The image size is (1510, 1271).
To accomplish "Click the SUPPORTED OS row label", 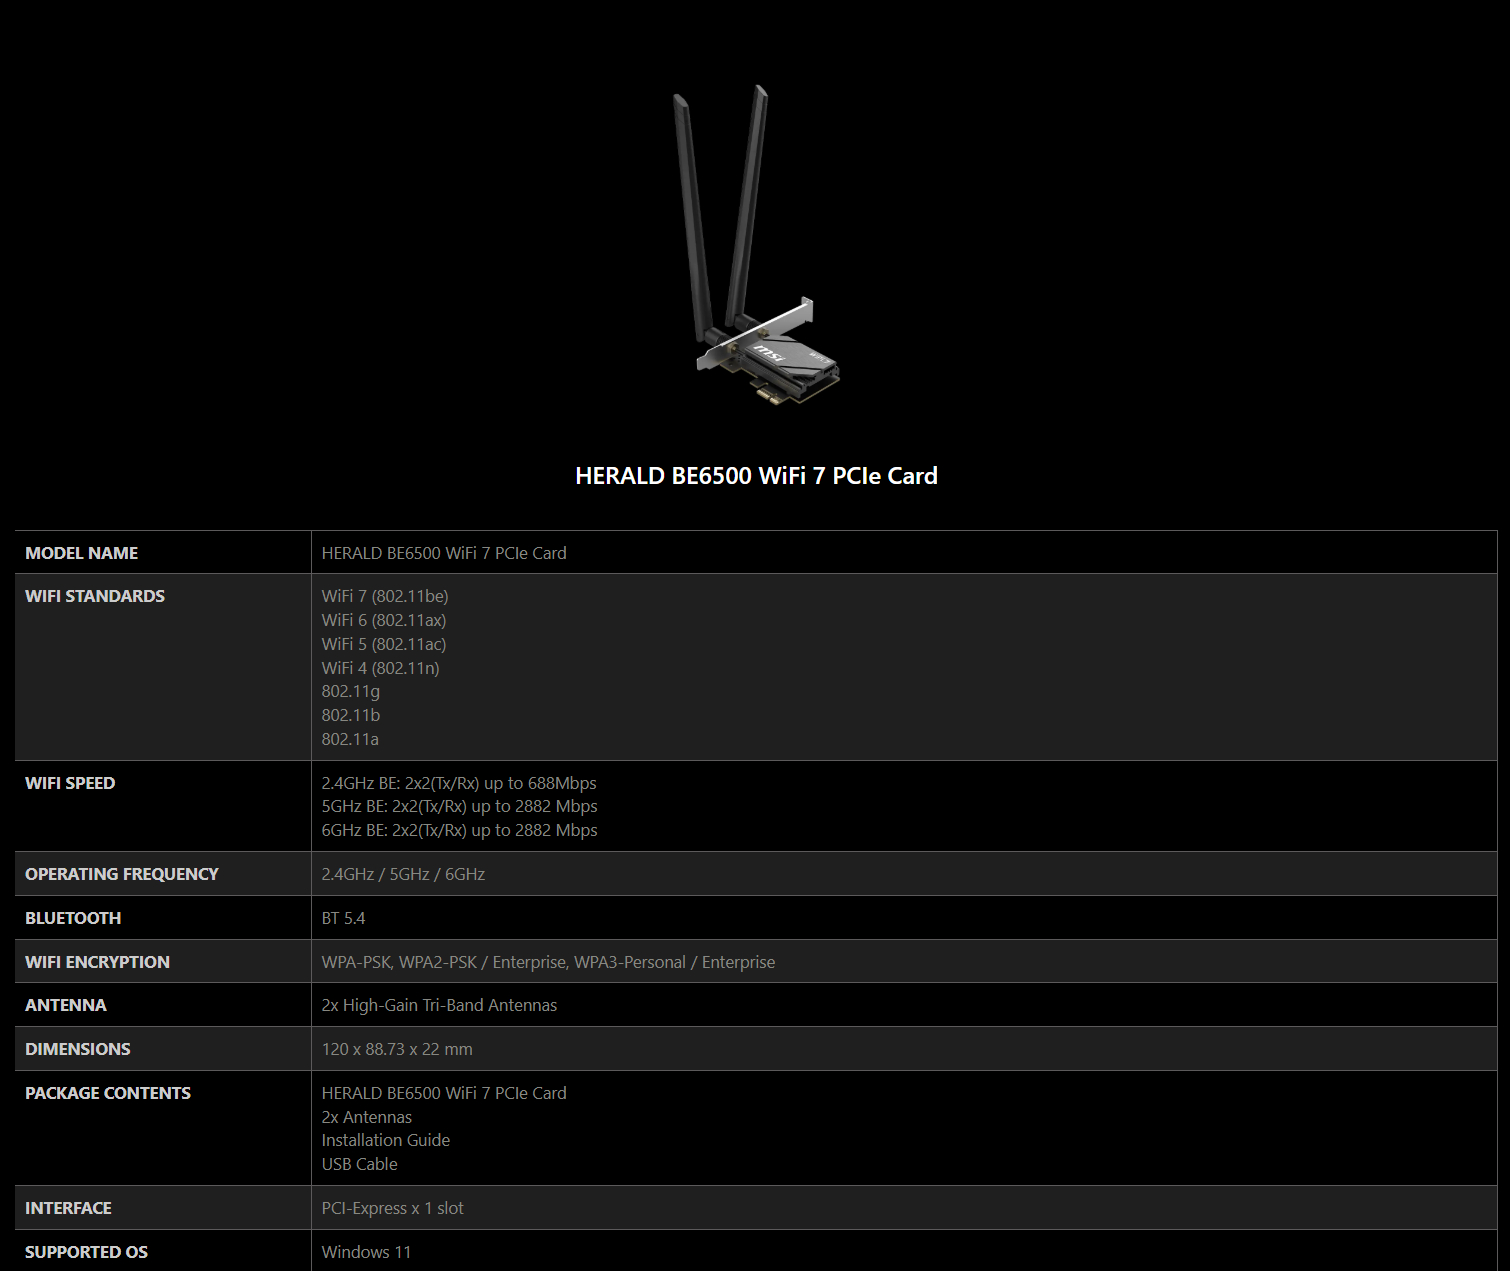I will click(x=86, y=1252).
